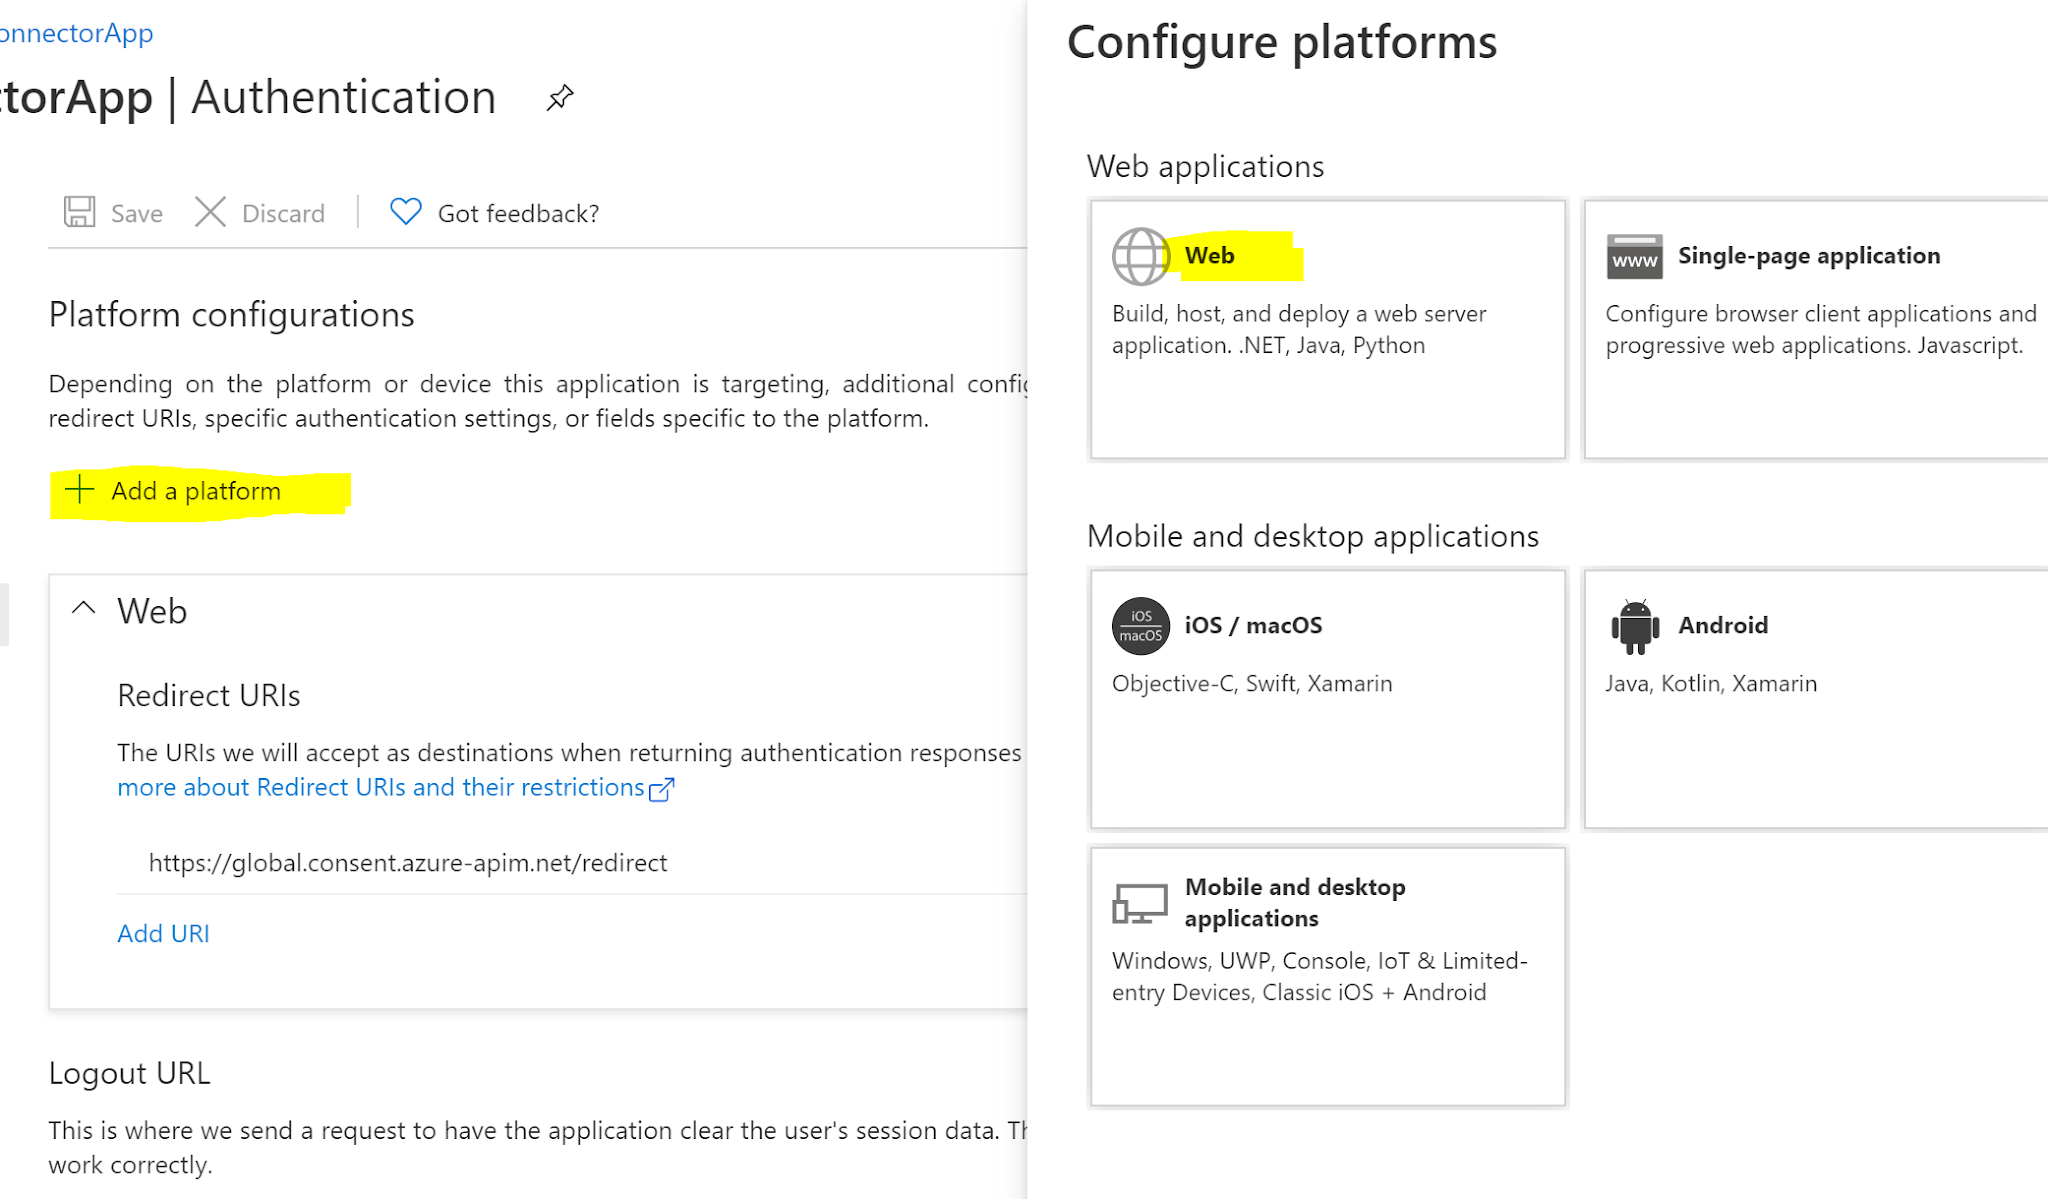Select the Single-page application platform tile
The height and width of the screenshot is (1199, 2048).
pyautogui.click(x=1815, y=330)
